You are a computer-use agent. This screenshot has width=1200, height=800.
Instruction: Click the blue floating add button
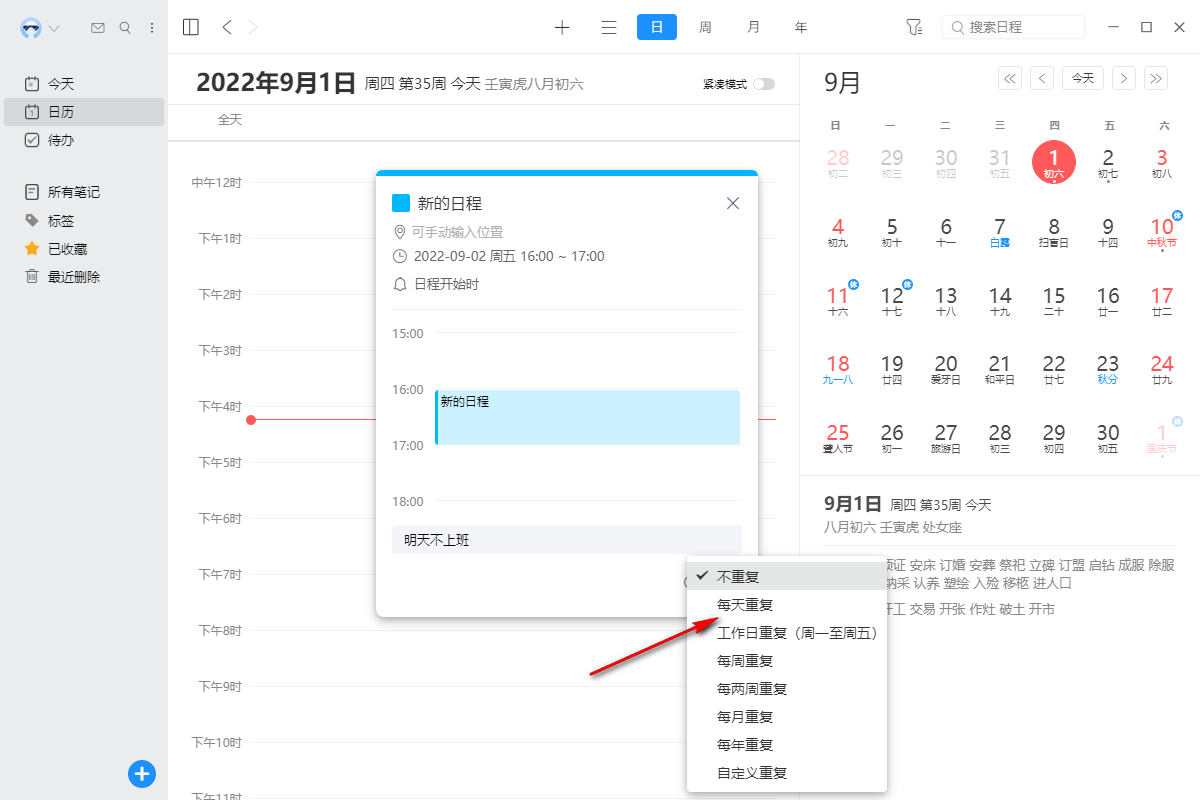[142, 773]
